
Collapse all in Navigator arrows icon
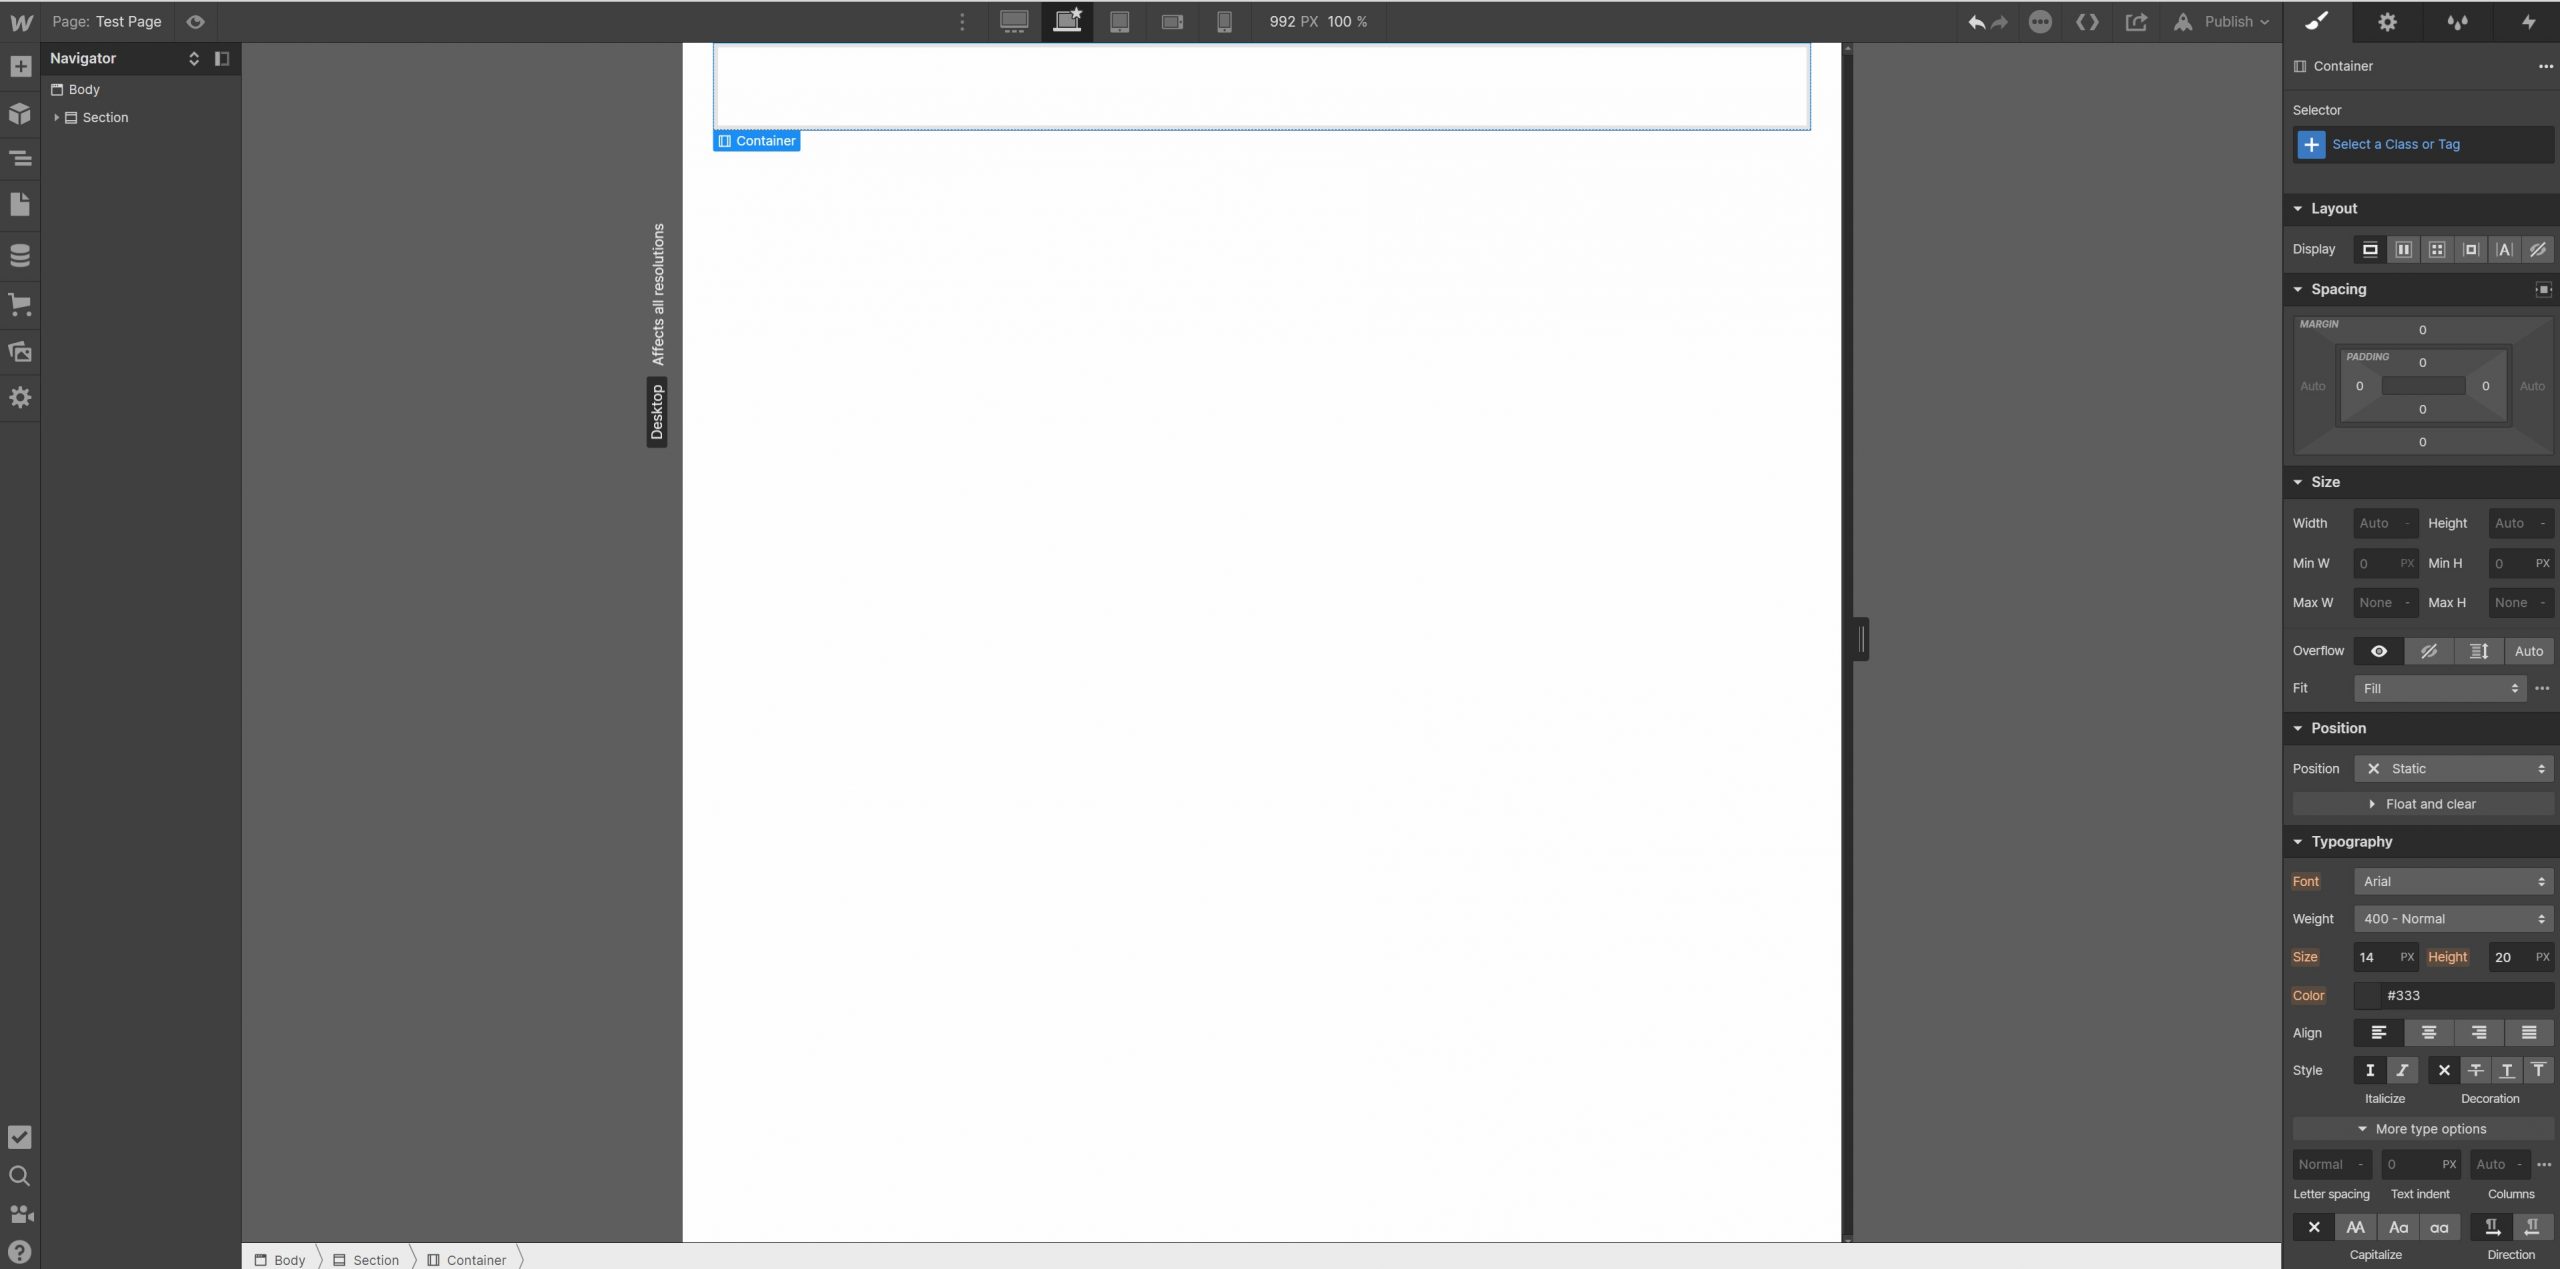pyautogui.click(x=194, y=59)
